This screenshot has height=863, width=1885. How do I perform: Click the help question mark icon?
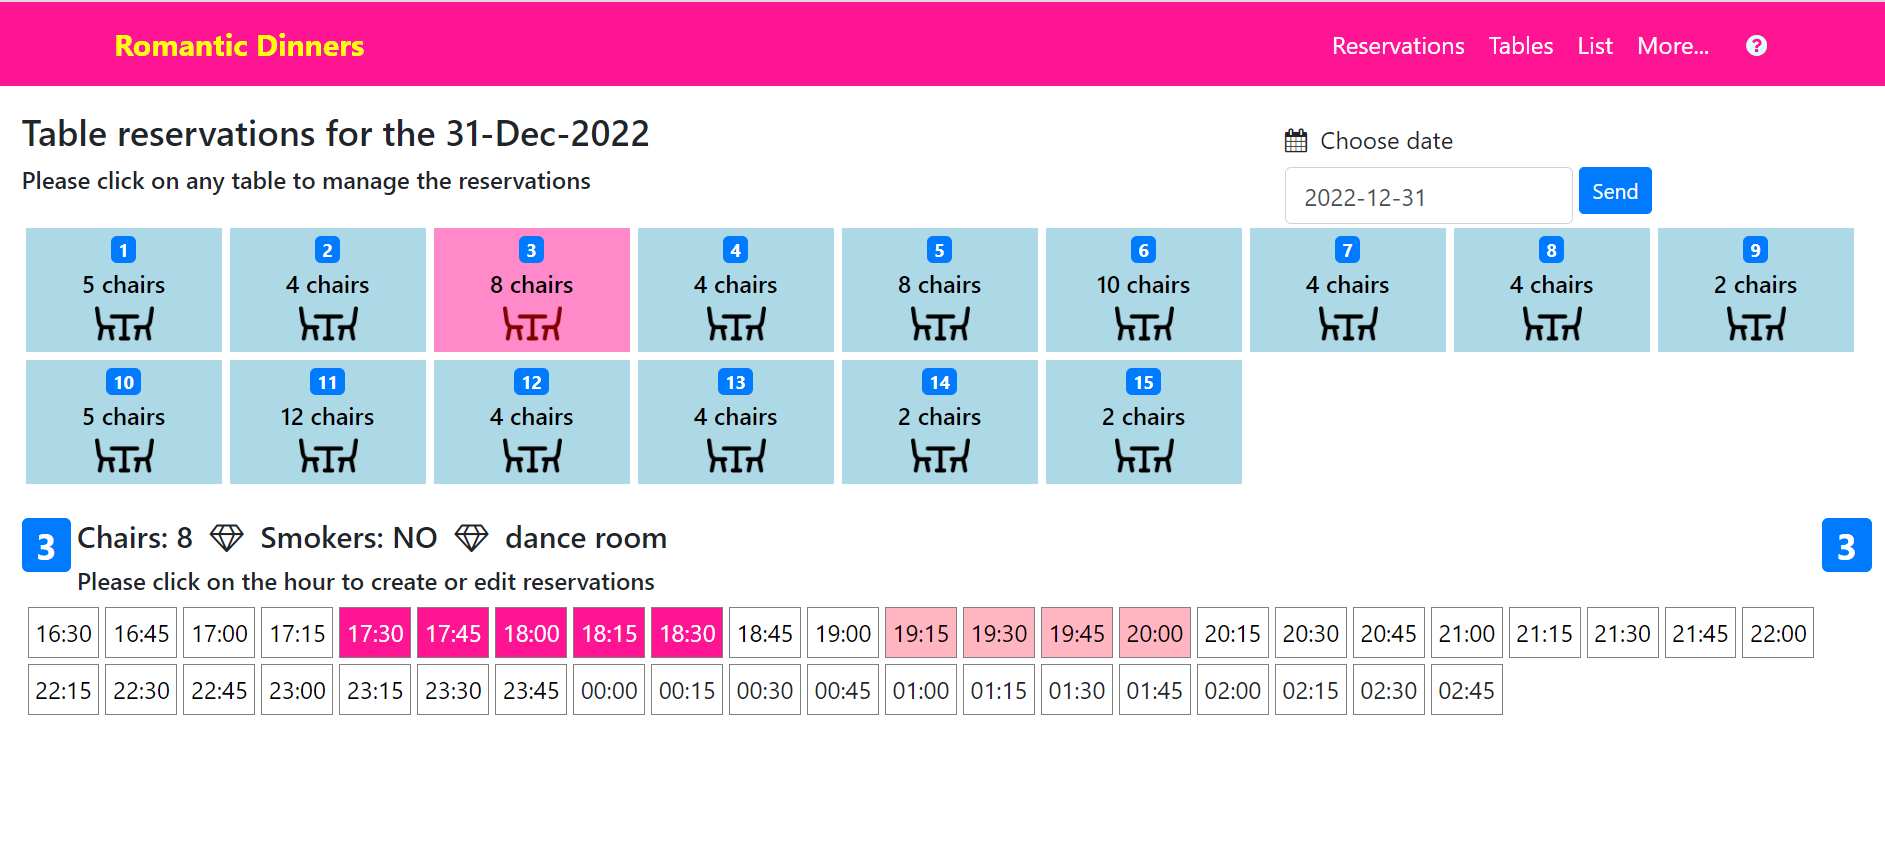tap(1755, 46)
